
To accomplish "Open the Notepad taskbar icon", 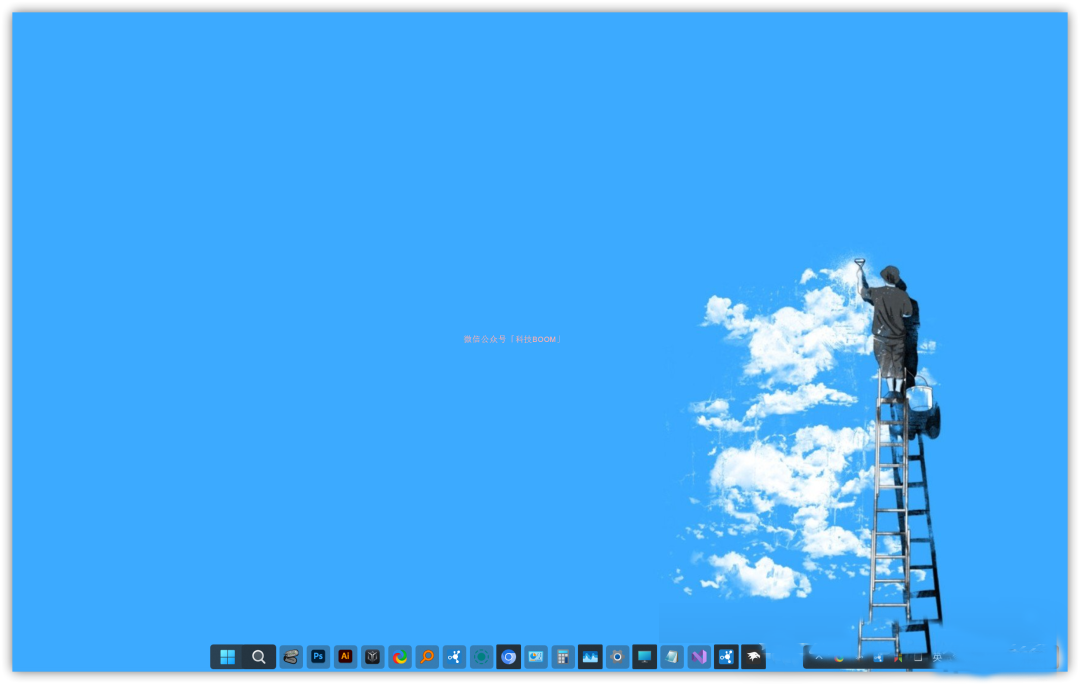I will coord(672,657).
